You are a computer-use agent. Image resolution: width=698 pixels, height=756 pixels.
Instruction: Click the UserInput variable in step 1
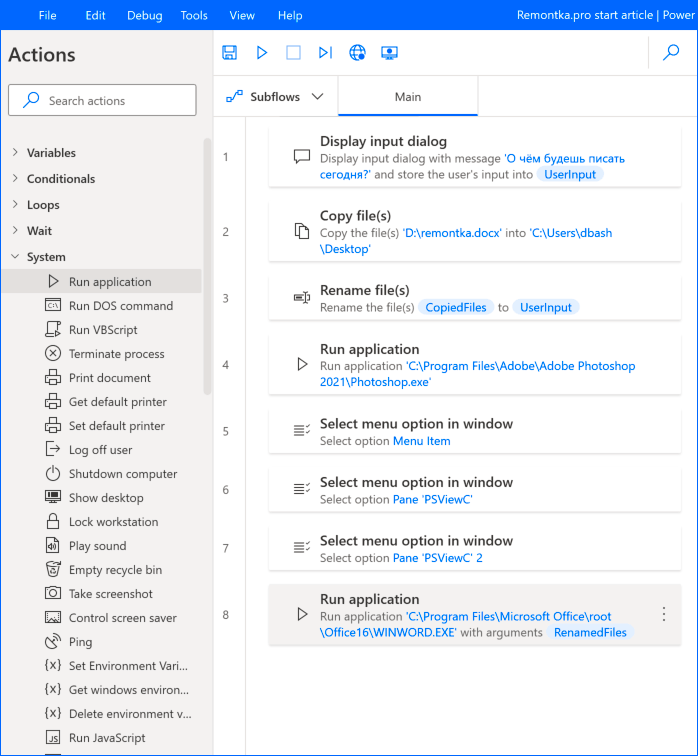570,175
